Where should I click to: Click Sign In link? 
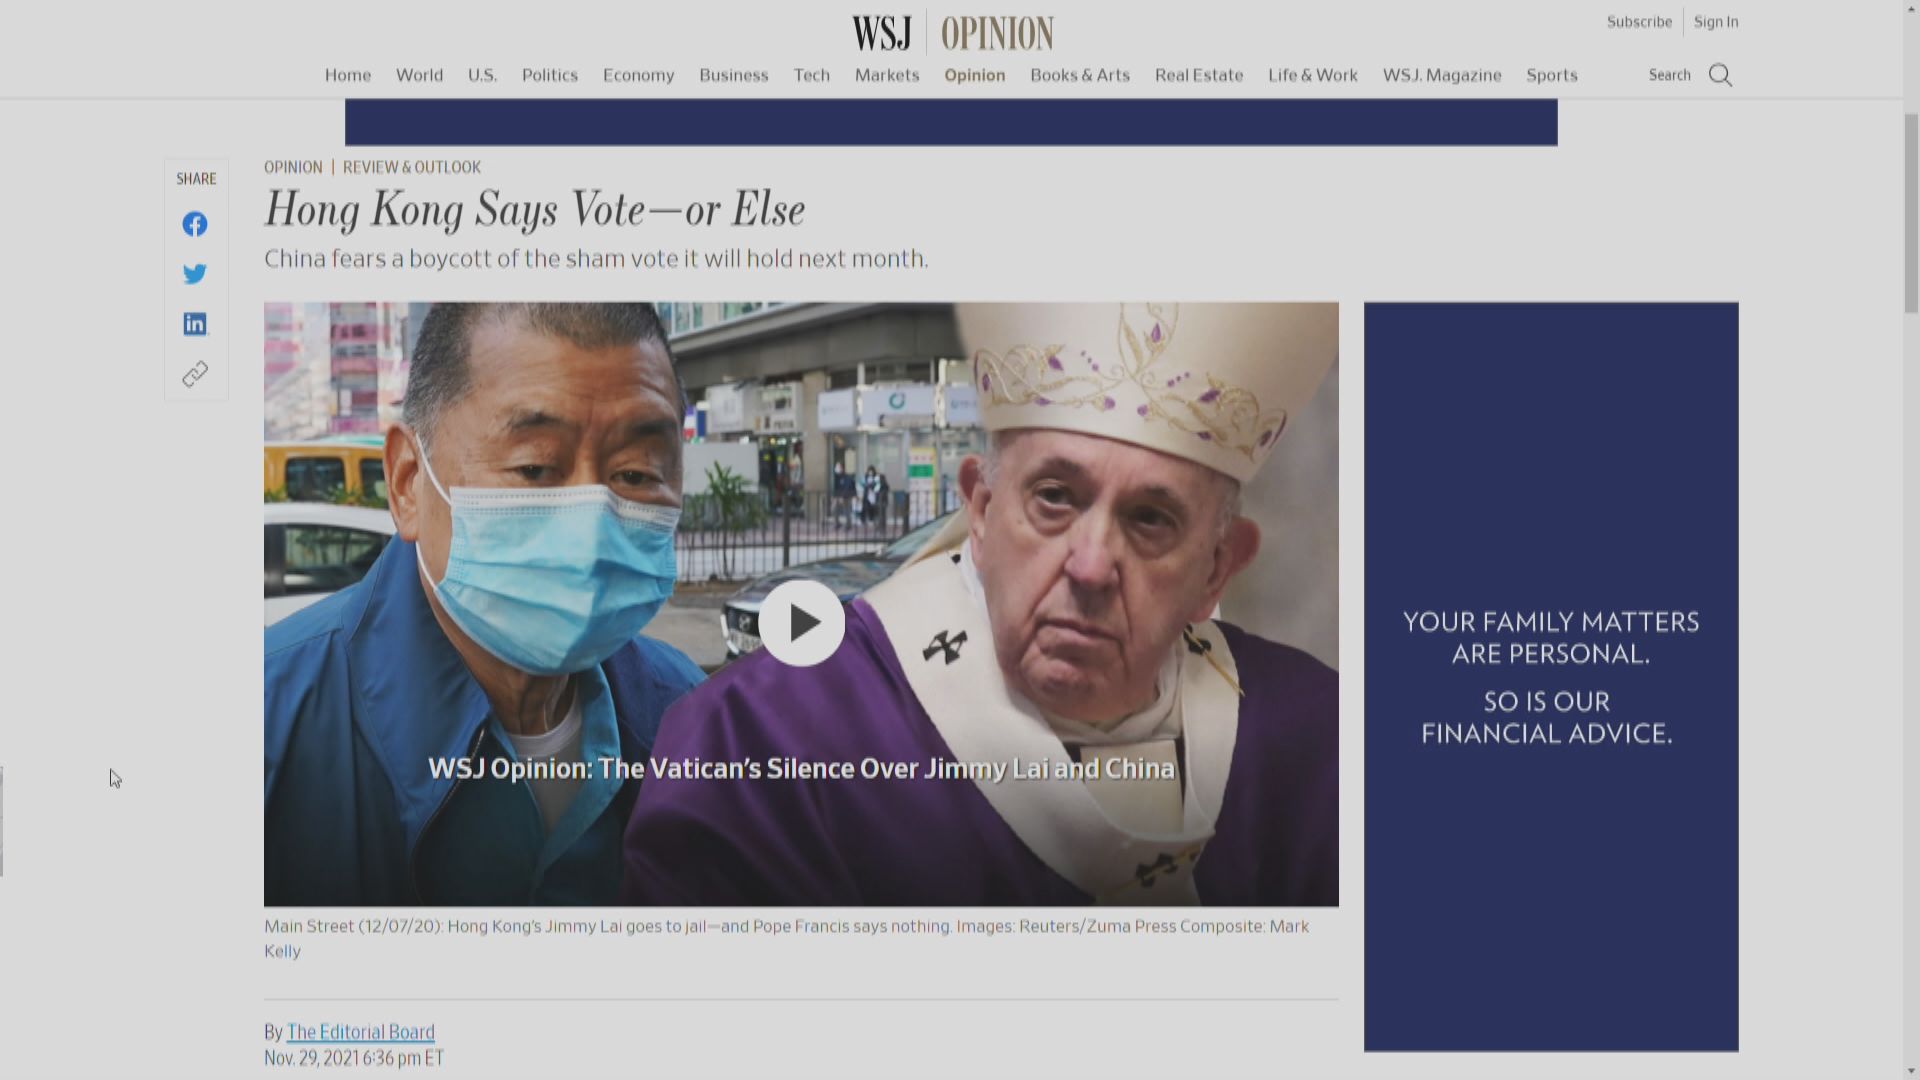[x=1715, y=22]
